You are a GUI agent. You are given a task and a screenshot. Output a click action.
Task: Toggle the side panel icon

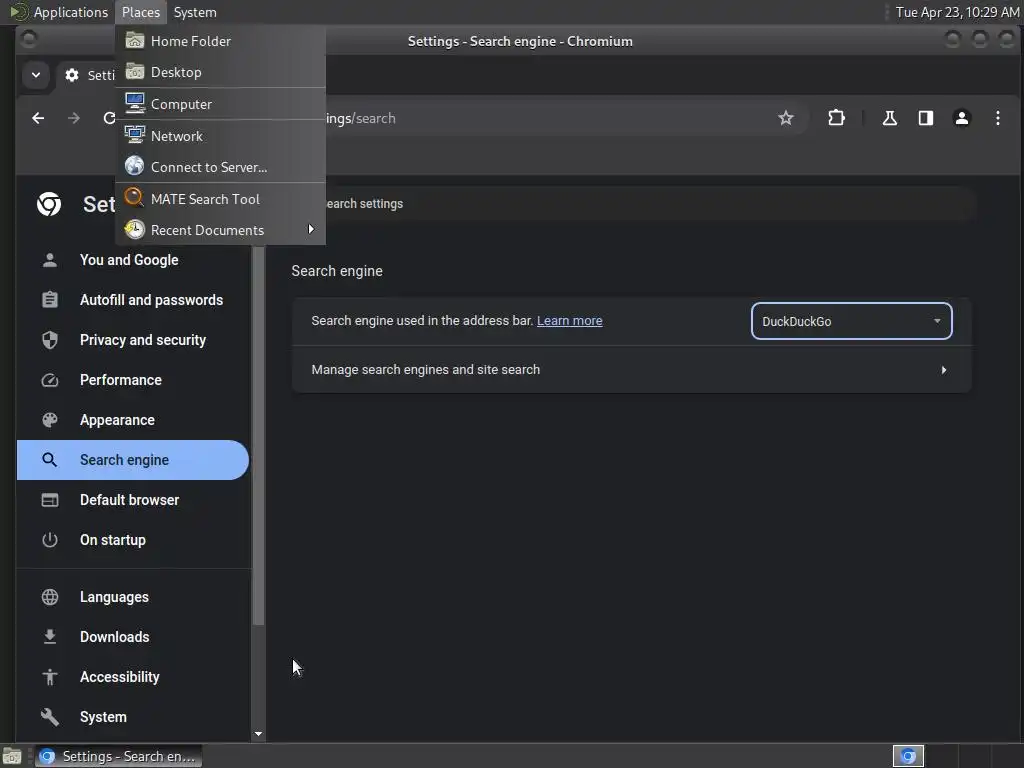coord(925,118)
